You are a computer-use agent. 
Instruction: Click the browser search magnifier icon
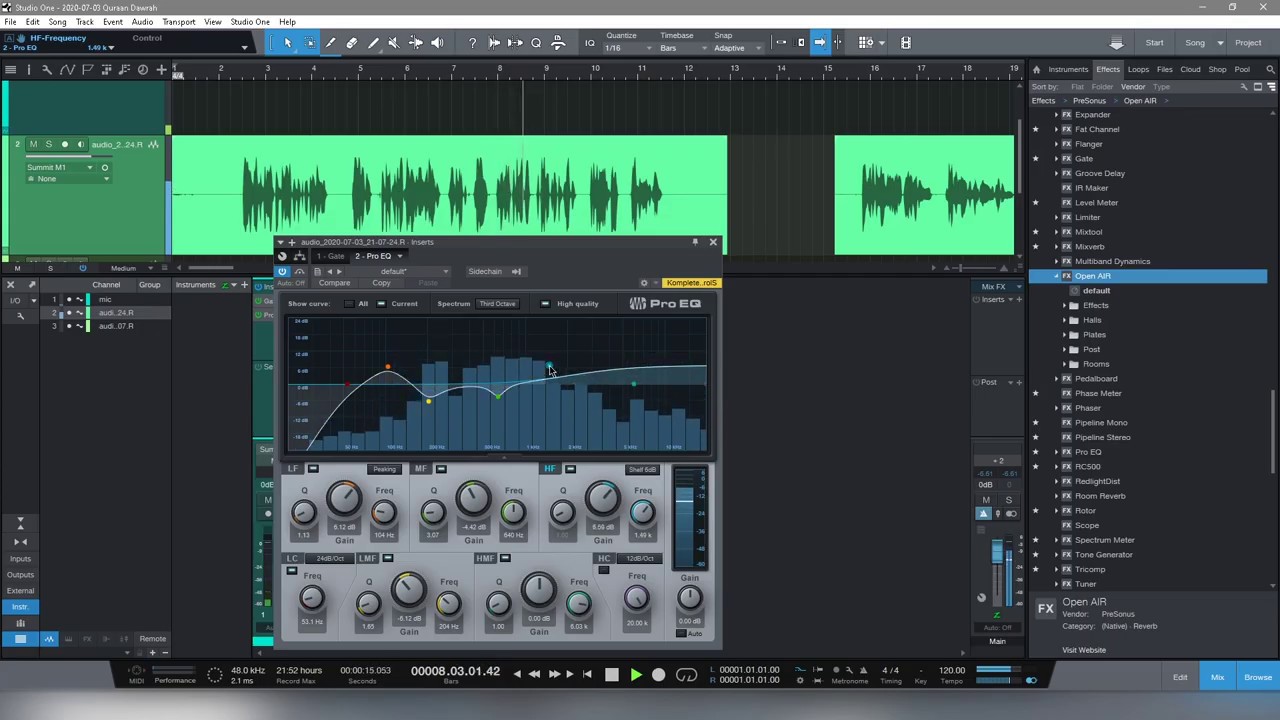click(x=1271, y=69)
